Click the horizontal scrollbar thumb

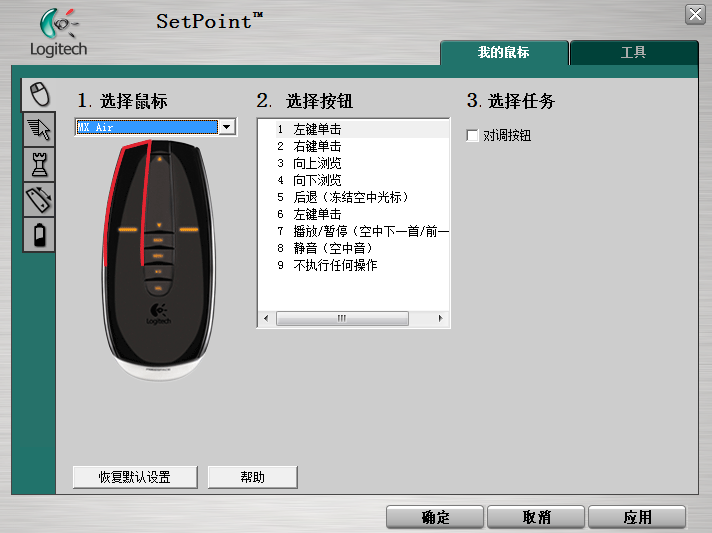tap(342, 318)
